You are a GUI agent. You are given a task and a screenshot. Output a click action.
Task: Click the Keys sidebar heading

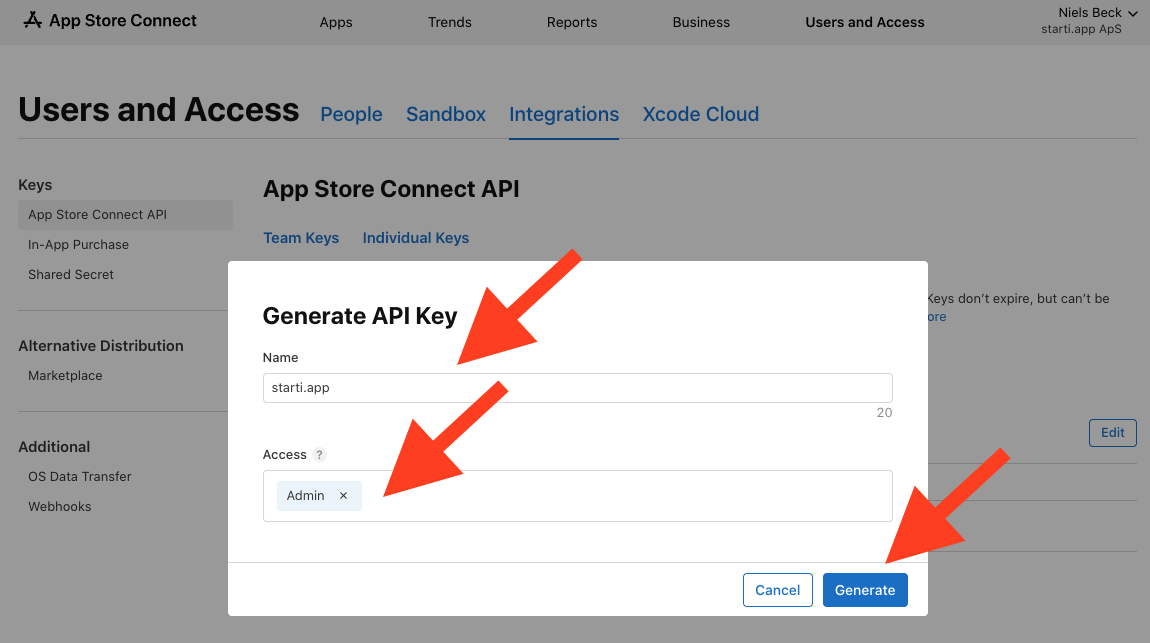tap(35, 185)
